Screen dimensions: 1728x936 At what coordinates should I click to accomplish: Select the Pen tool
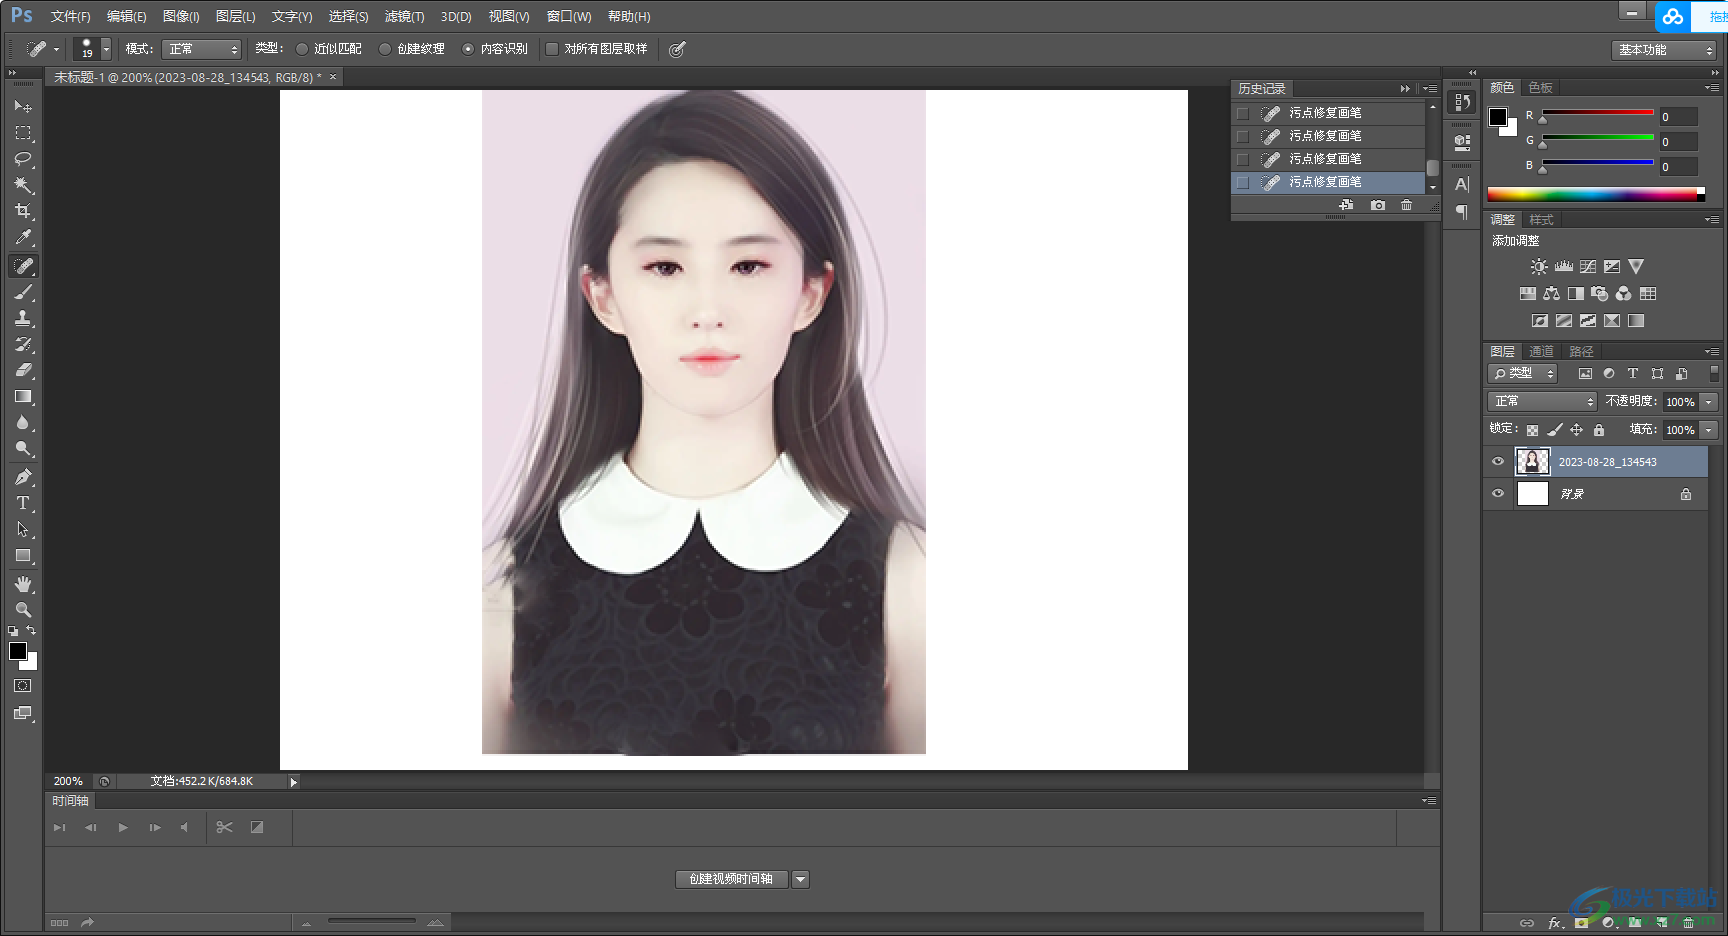[23, 477]
